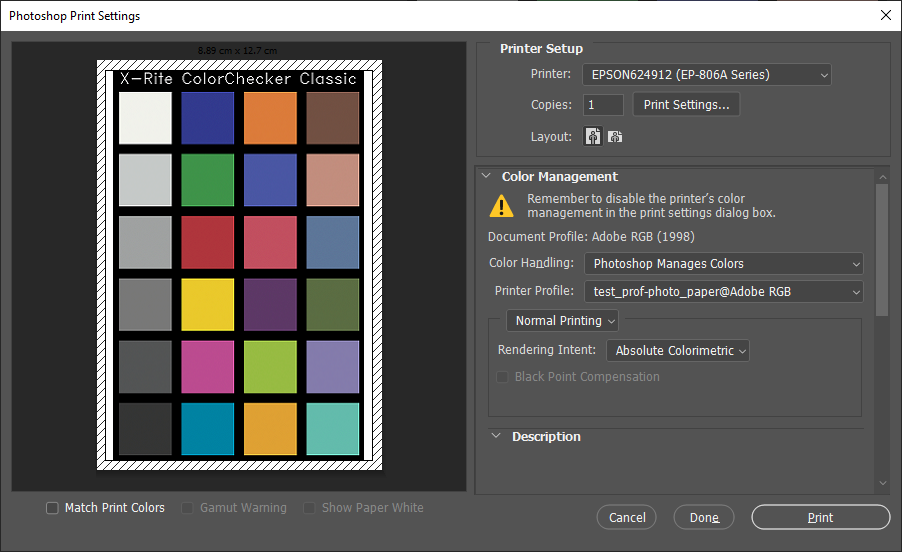Click the Print button

point(820,518)
